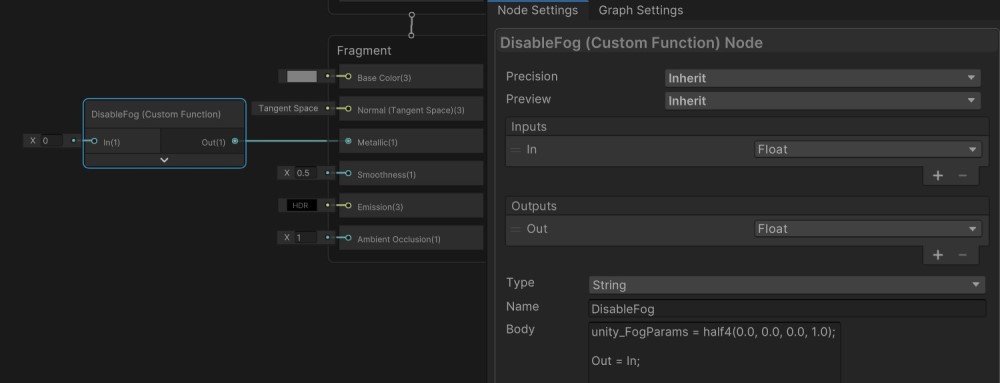Select the Node Settings tab
This screenshot has width=1000, height=383.
pyautogui.click(x=538, y=10)
